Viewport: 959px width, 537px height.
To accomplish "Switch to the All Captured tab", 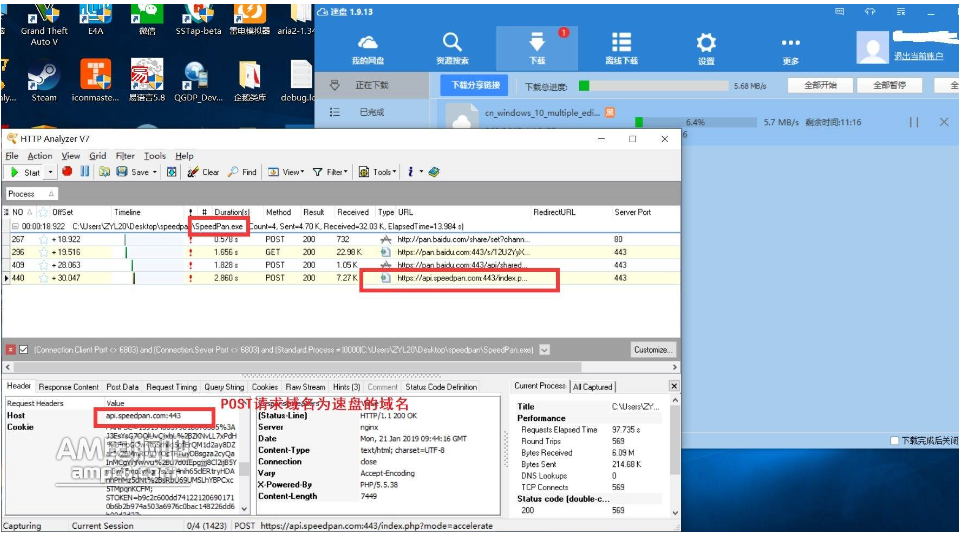I will (x=592, y=387).
